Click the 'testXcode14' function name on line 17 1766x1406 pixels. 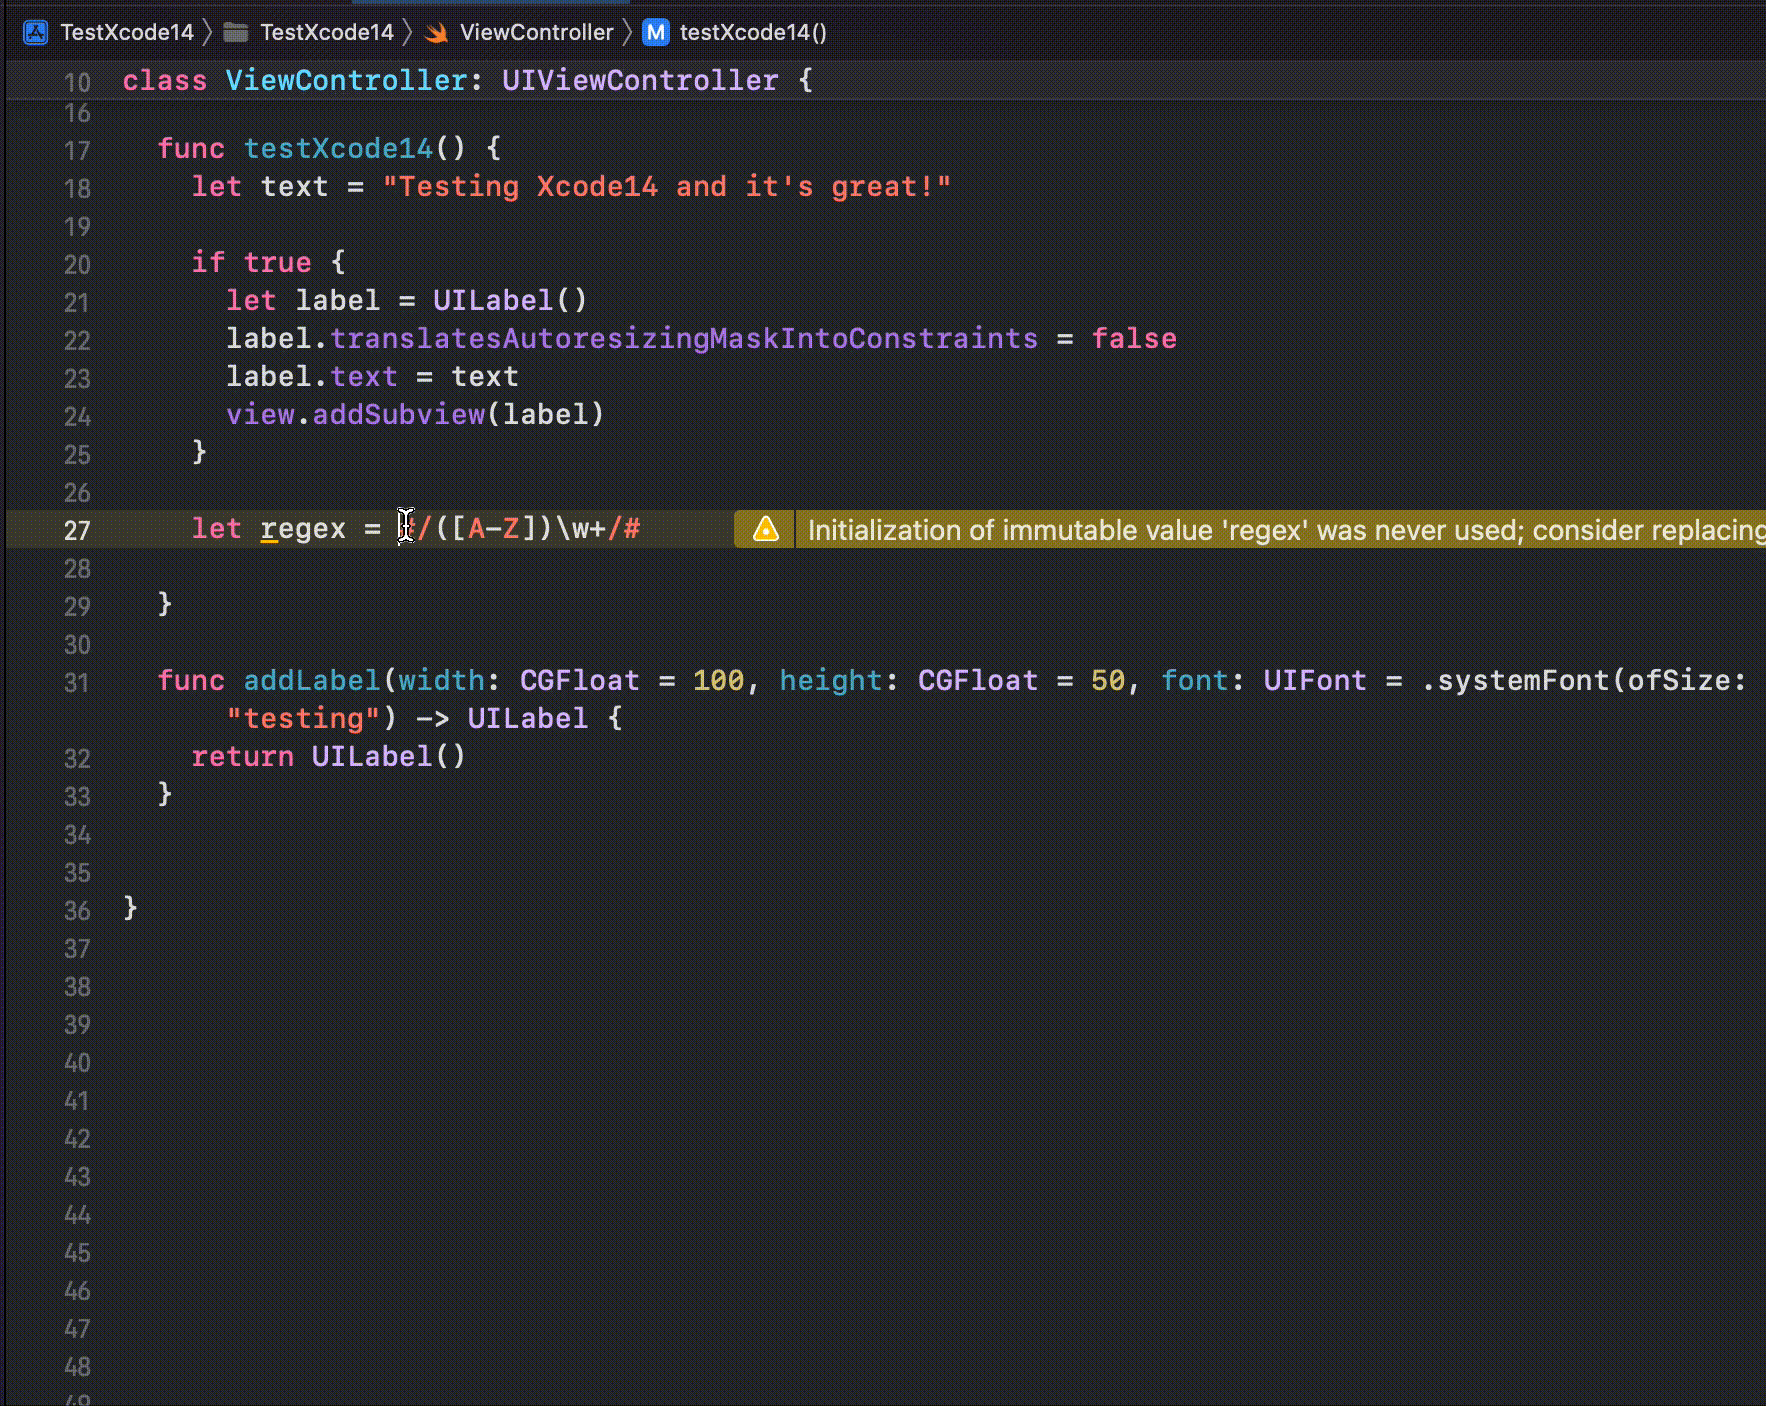click(x=338, y=148)
